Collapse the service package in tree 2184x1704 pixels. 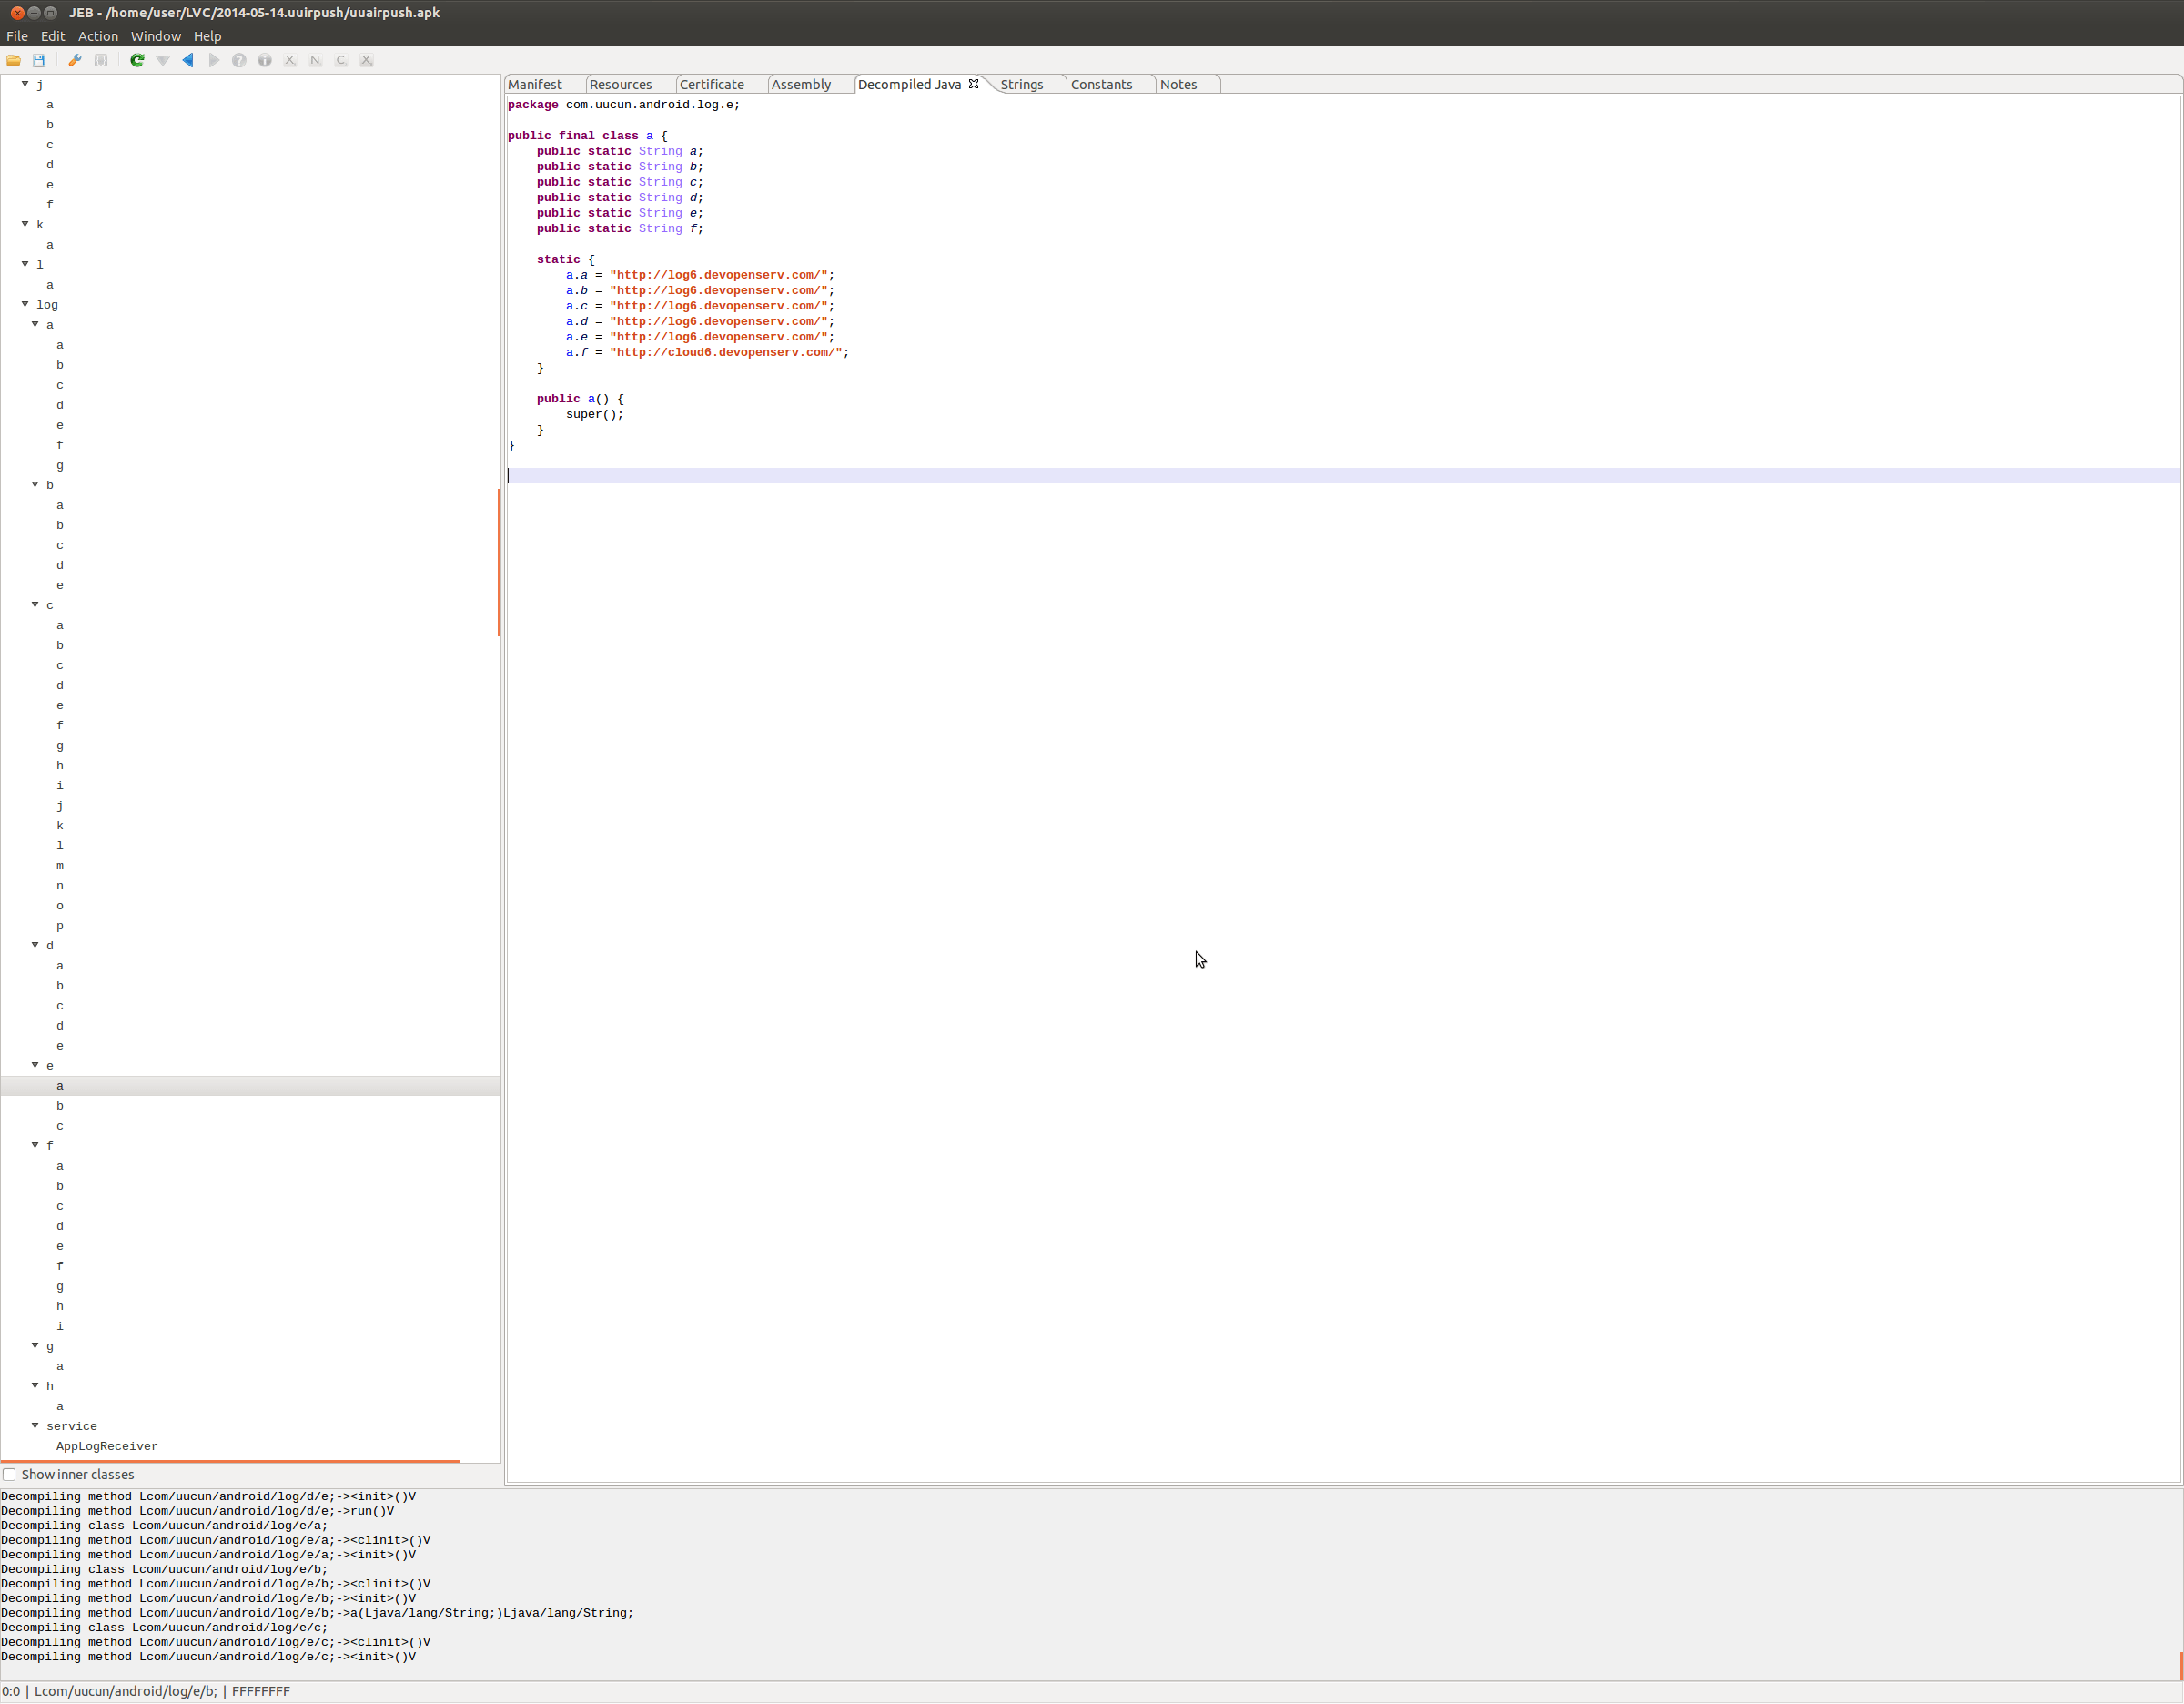click(36, 1426)
